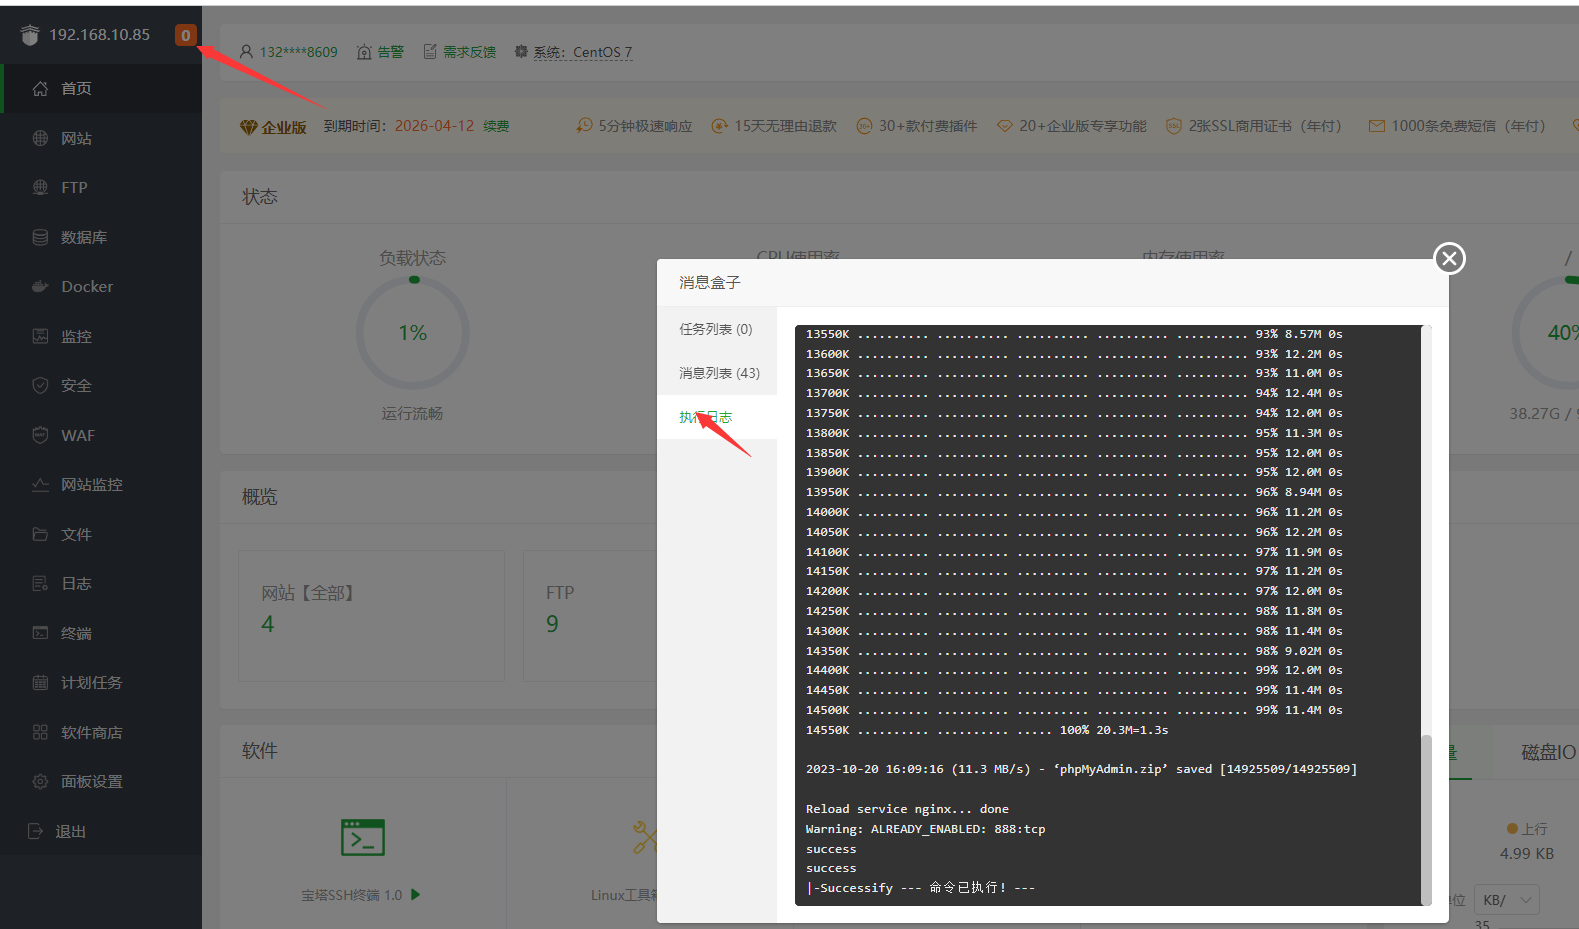This screenshot has height=929, width=1579.
Task: Switch to 任务列表 (0) tab
Action: 715,329
